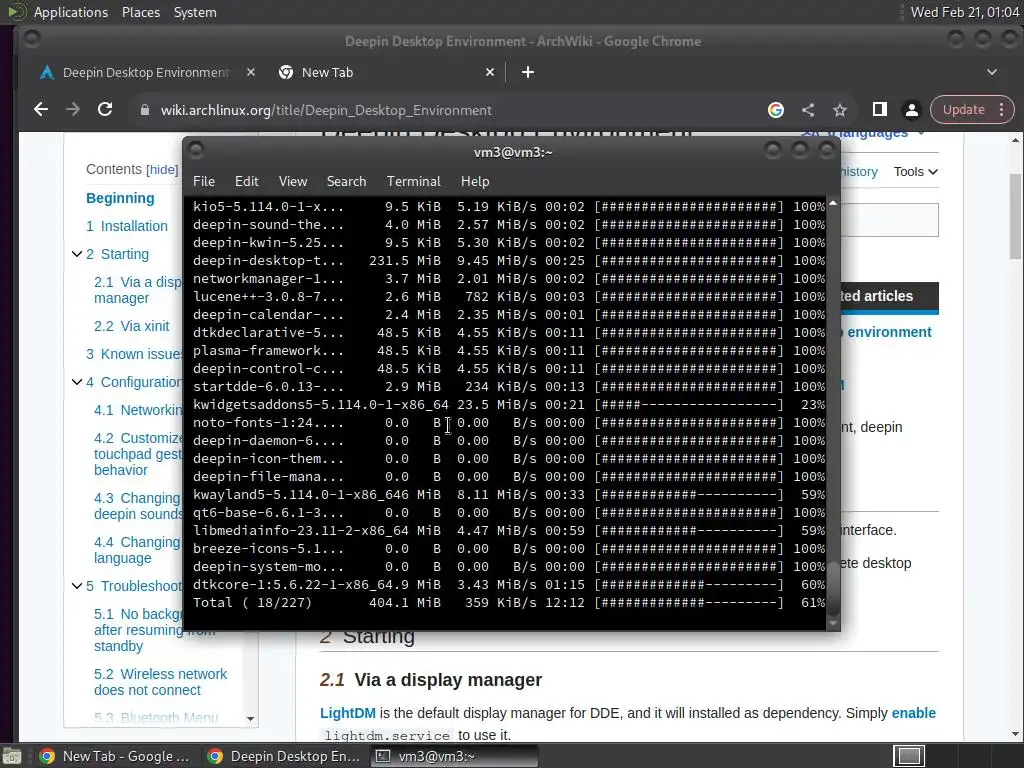Open terminal File menu
This screenshot has height=768, width=1024.
click(x=204, y=182)
